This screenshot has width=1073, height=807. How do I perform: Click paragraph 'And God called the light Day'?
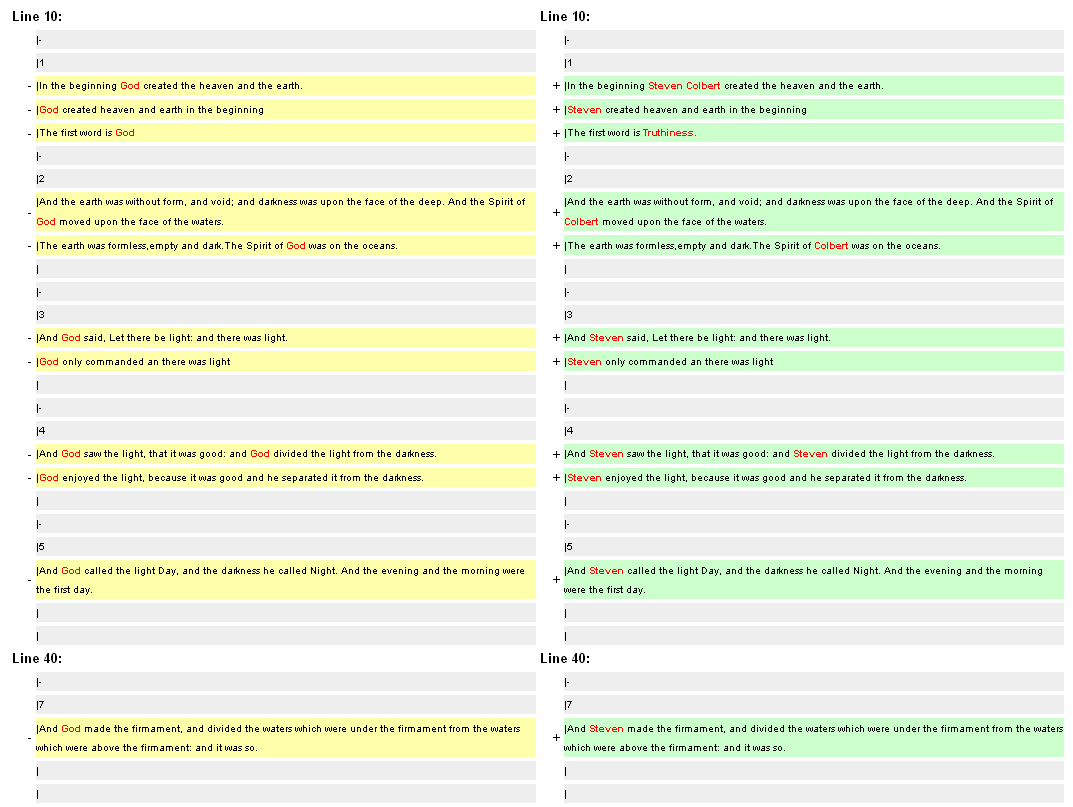pyautogui.click(x=285, y=580)
